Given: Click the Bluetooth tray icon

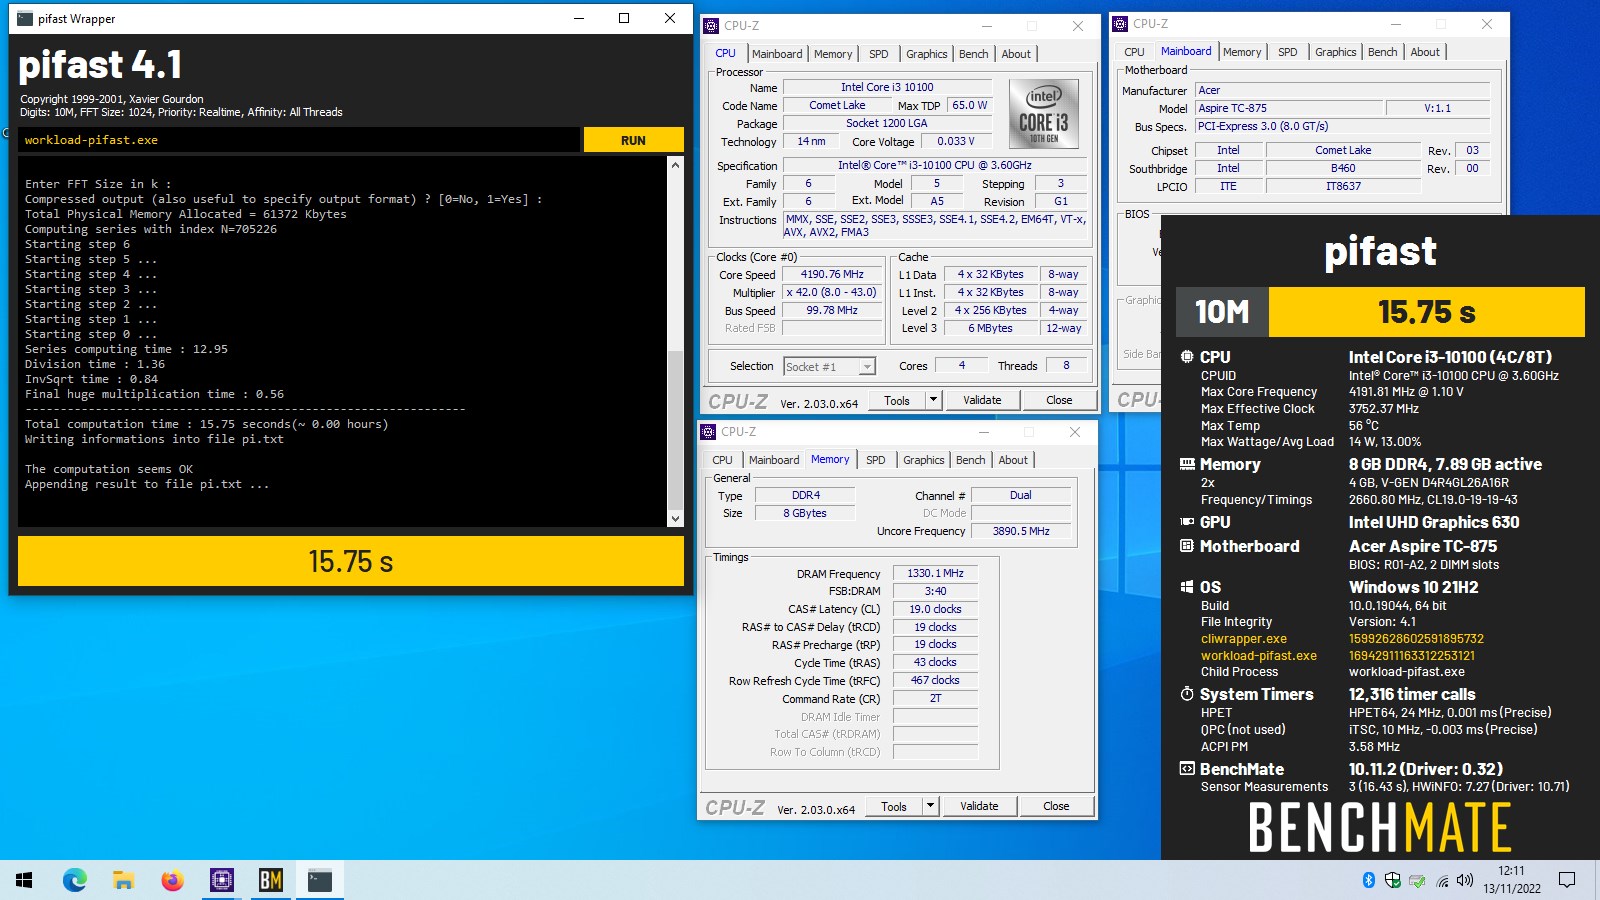Looking at the screenshot, I should tap(1369, 880).
